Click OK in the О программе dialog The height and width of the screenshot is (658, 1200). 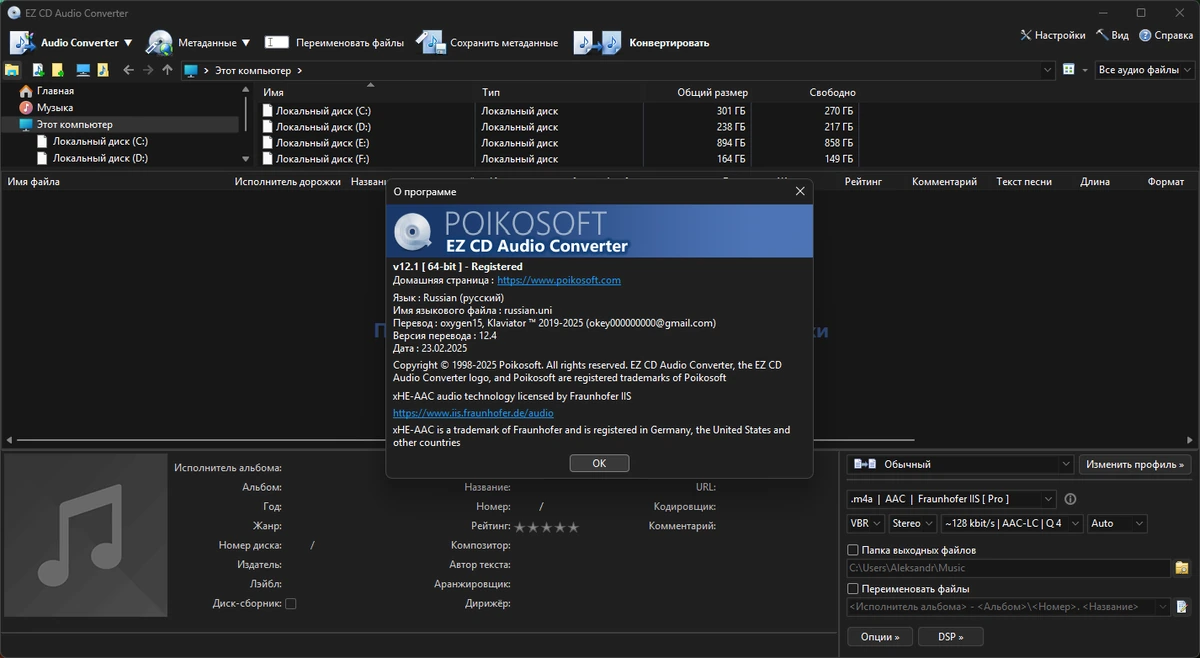tap(599, 463)
